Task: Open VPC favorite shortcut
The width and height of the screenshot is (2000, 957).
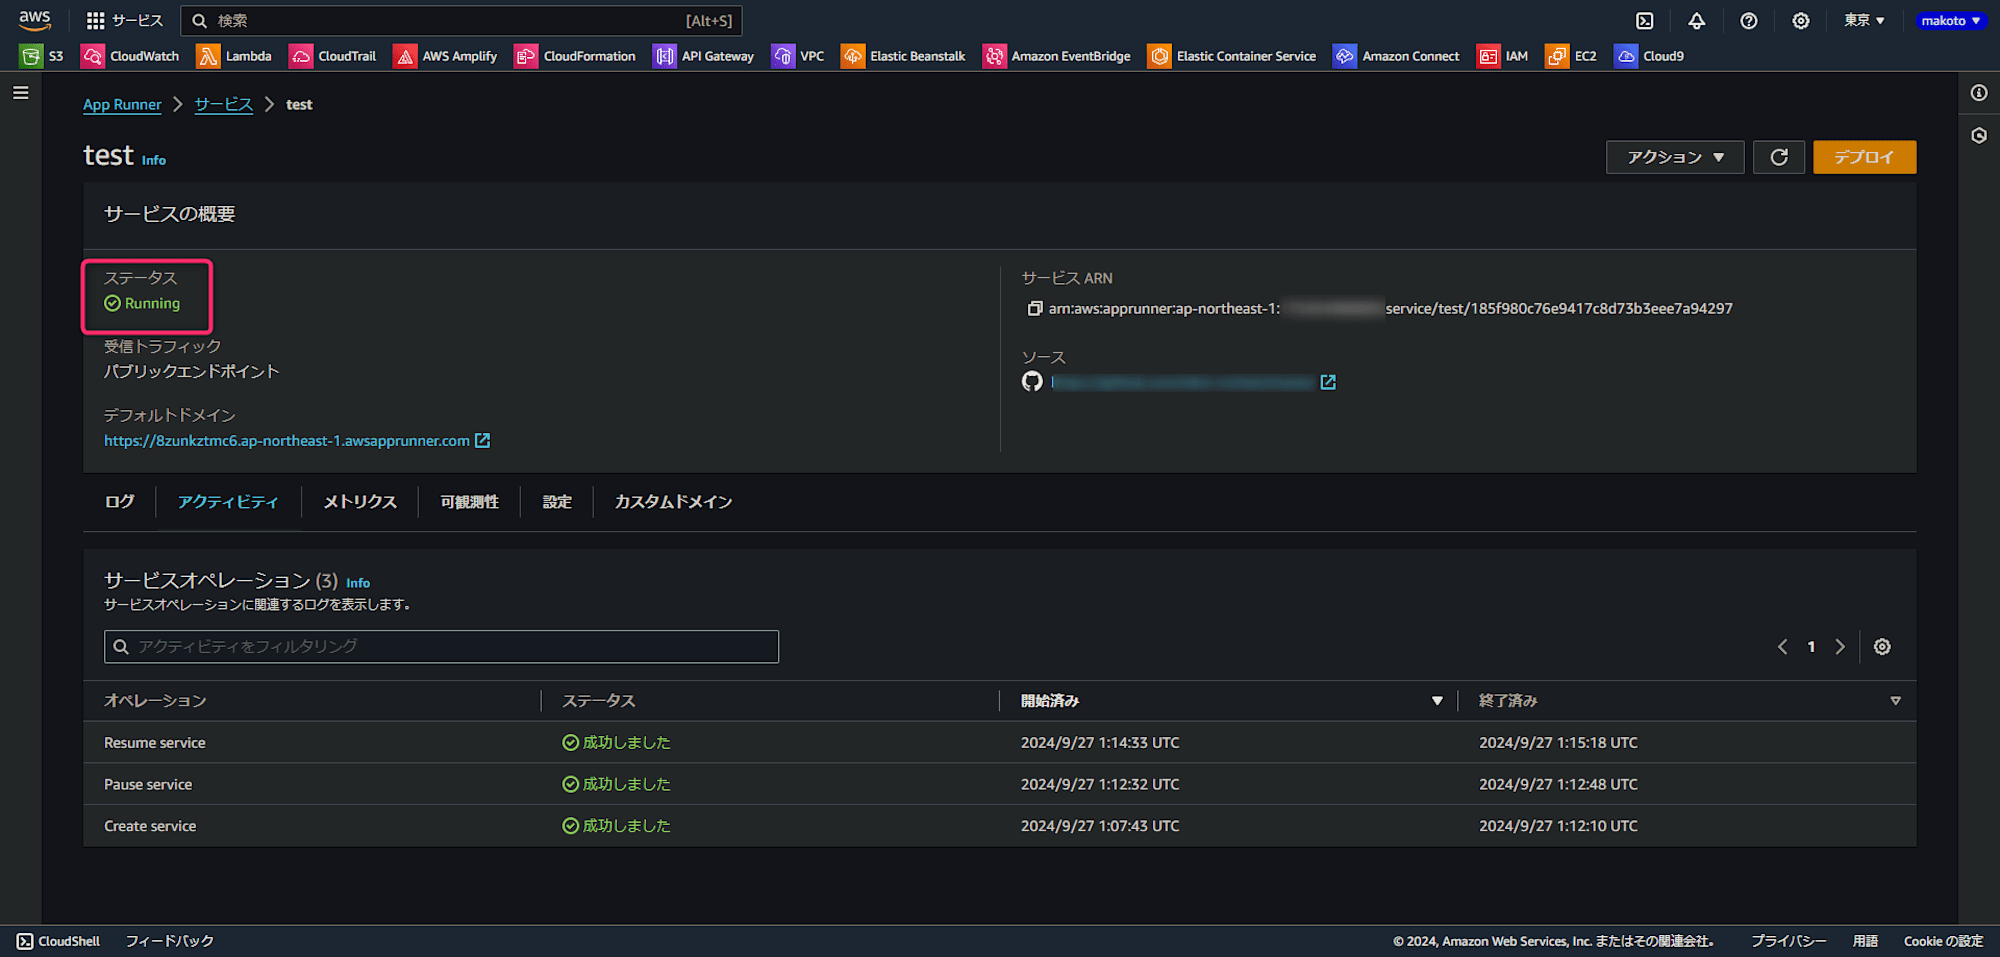Action: [798, 56]
